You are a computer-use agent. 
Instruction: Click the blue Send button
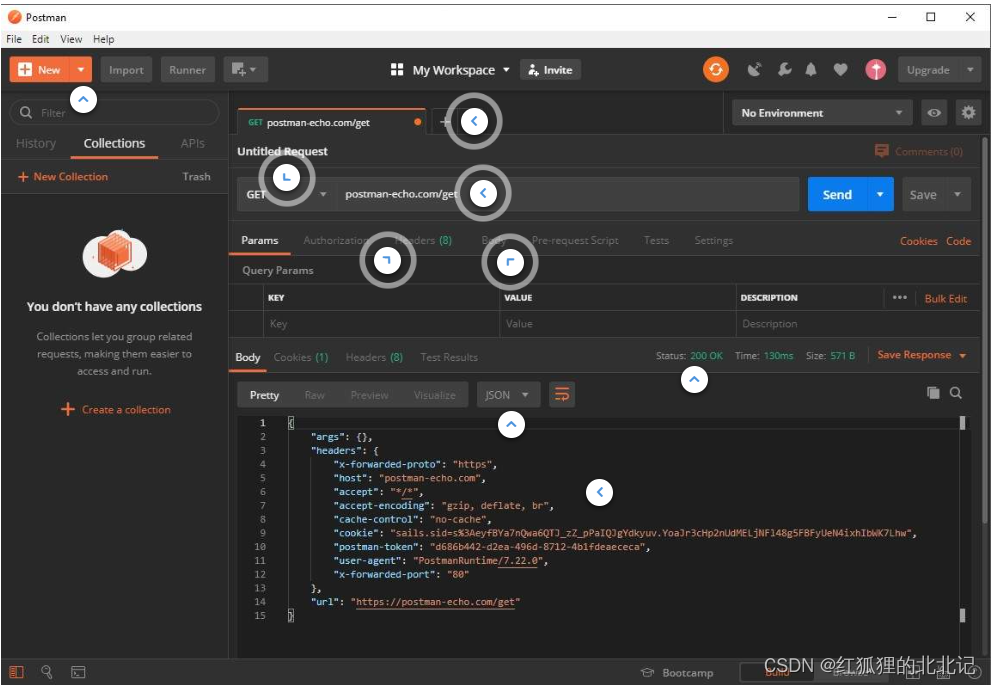837,194
